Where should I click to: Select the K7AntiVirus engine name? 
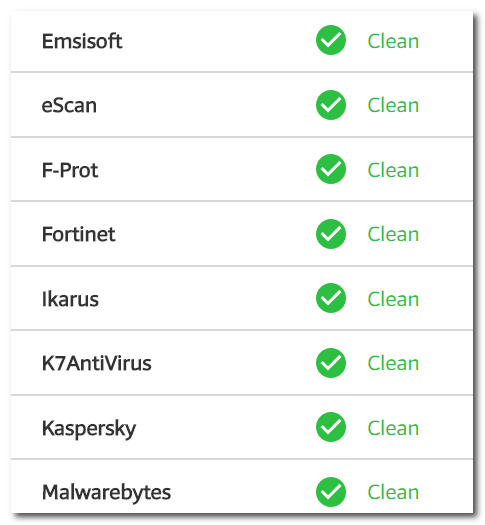pos(96,363)
